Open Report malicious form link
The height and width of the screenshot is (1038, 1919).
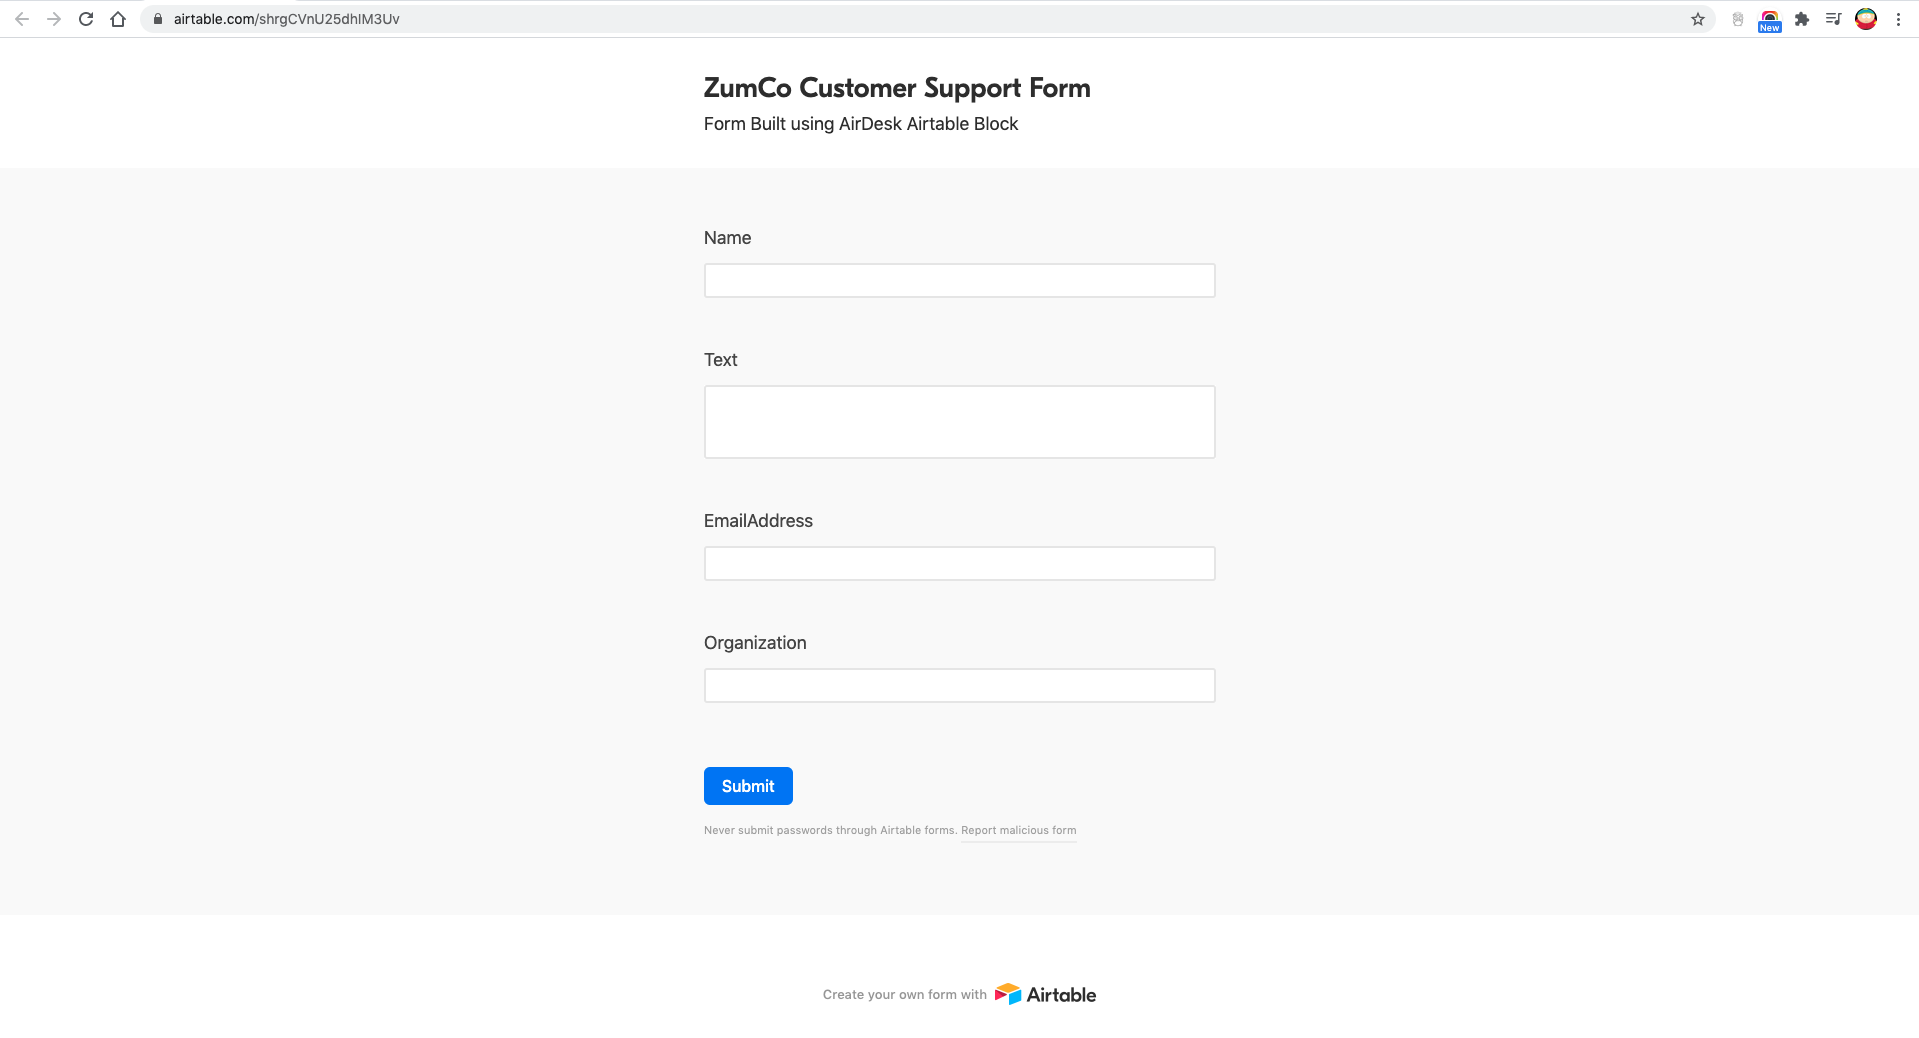pyautogui.click(x=1018, y=830)
